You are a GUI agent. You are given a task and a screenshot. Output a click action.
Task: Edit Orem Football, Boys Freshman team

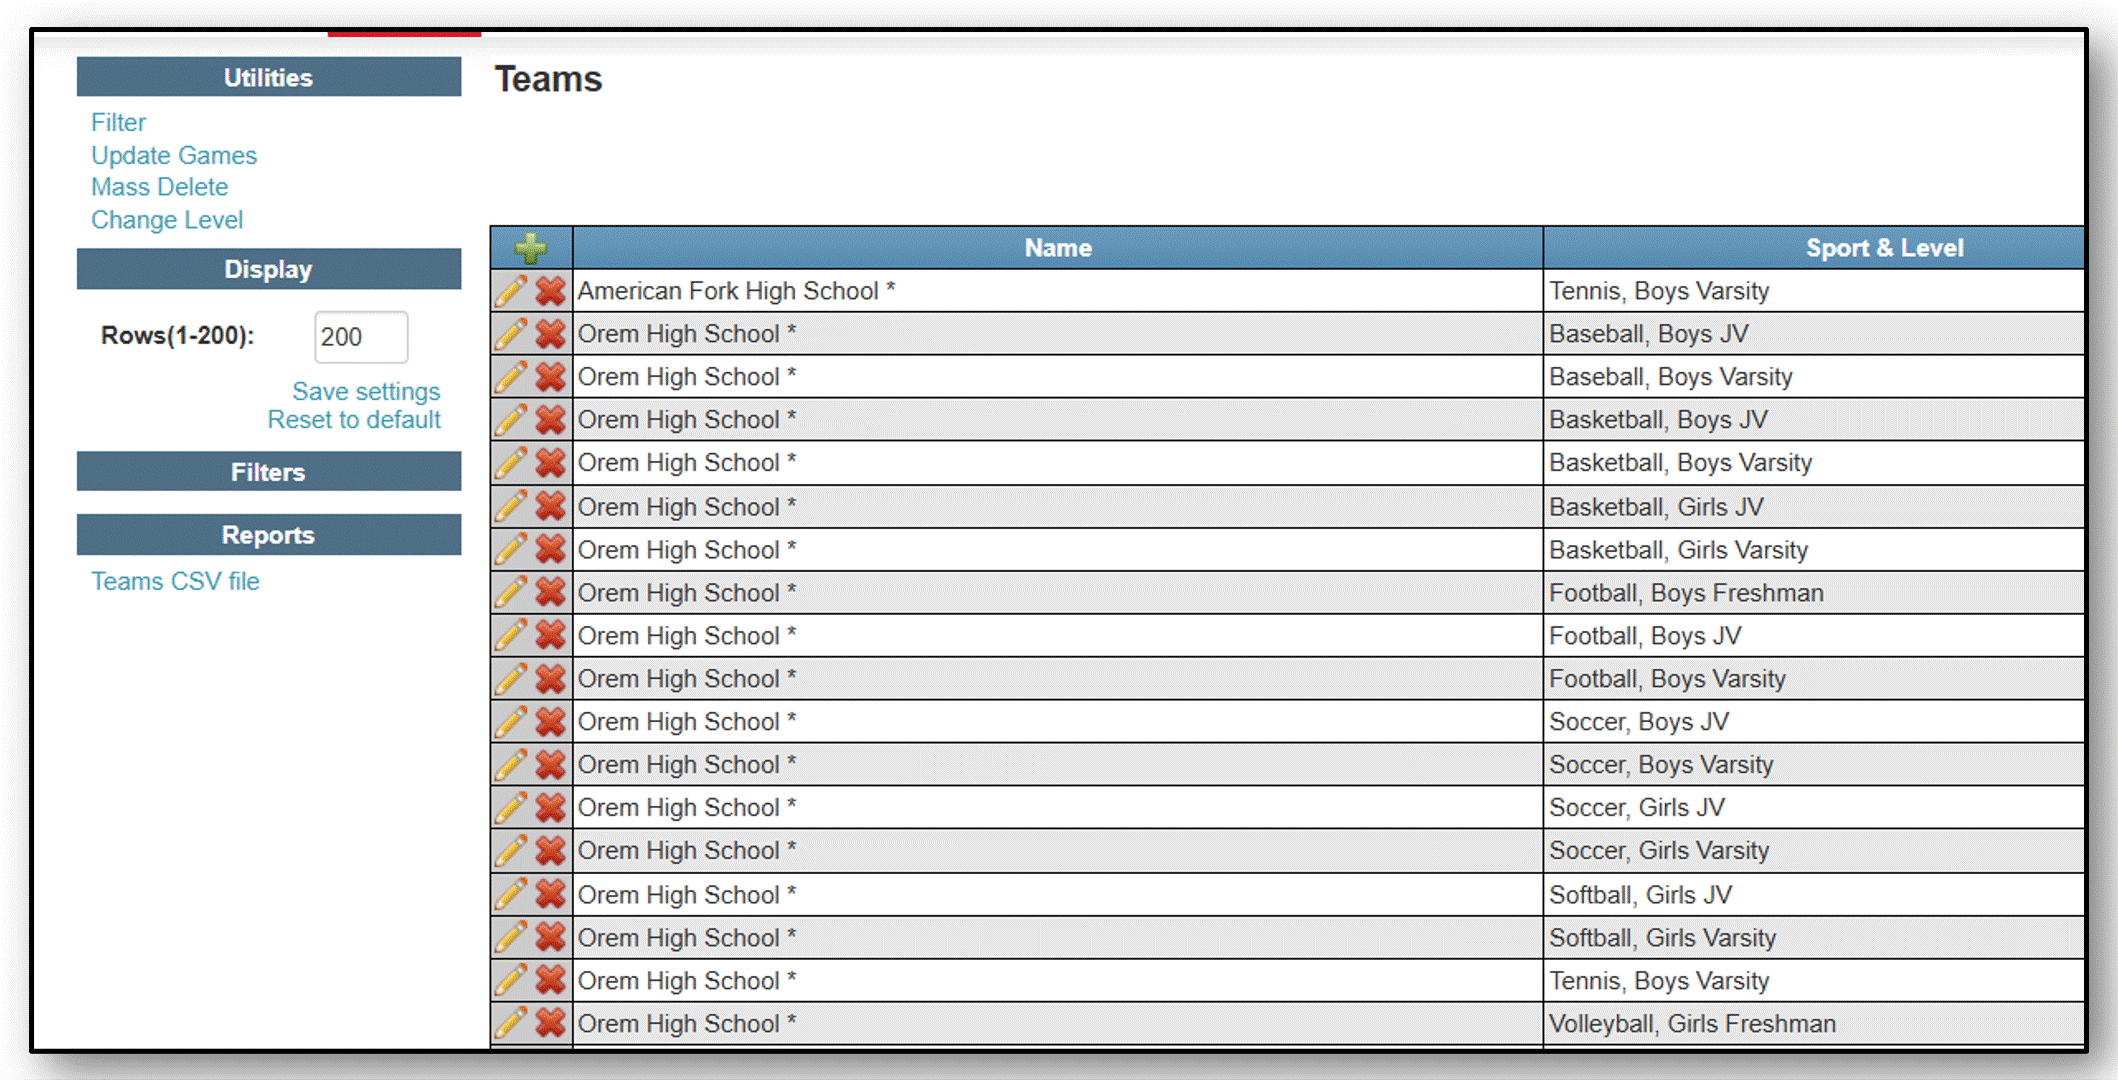[x=511, y=593]
